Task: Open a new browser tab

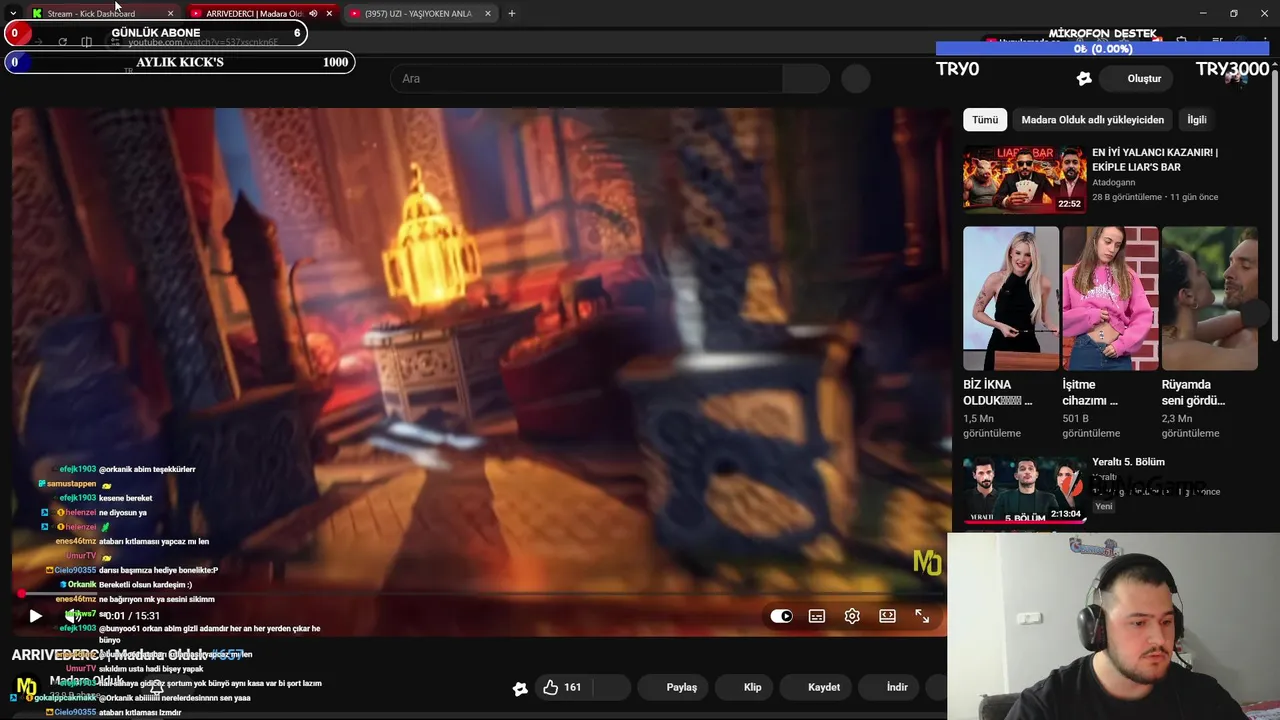Action: tap(511, 13)
